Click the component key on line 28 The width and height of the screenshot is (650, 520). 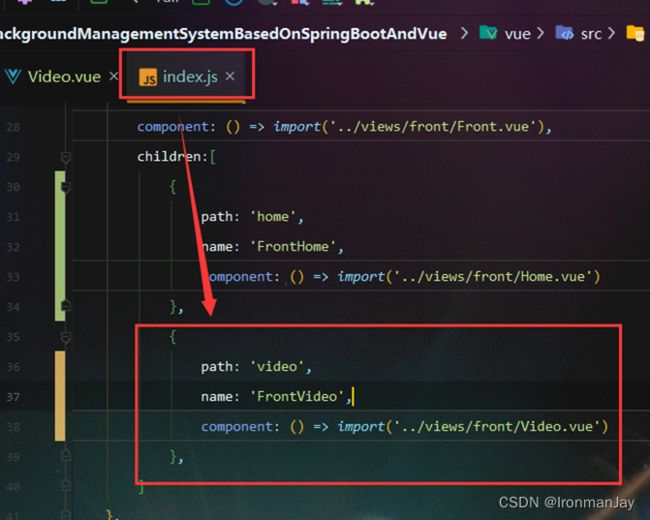[x=173, y=126]
